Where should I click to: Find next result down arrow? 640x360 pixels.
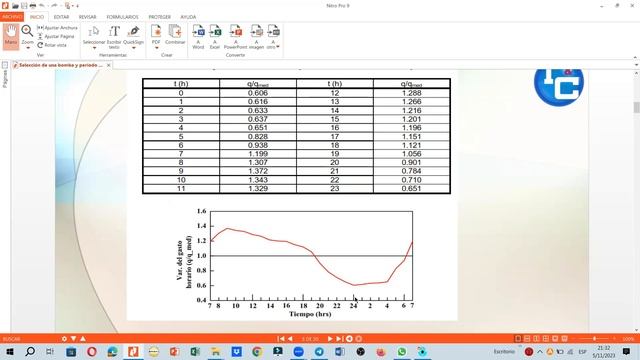(73, 339)
